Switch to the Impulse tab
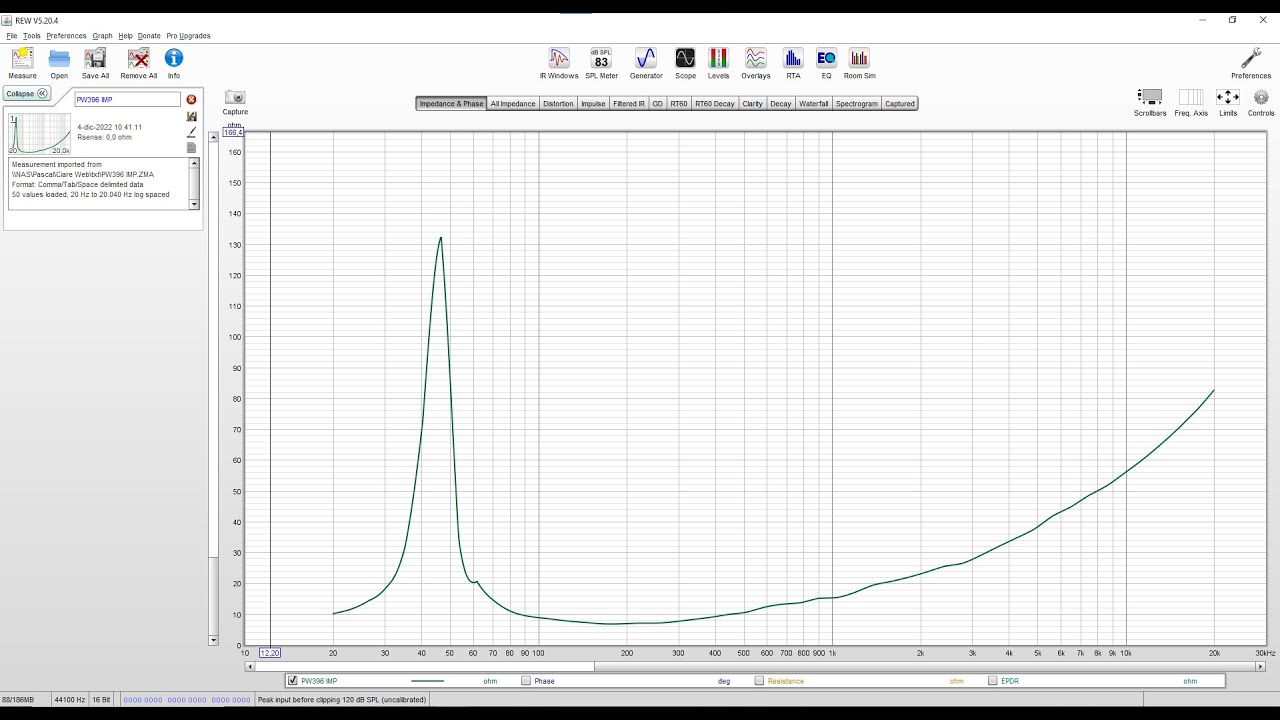 click(593, 104)
